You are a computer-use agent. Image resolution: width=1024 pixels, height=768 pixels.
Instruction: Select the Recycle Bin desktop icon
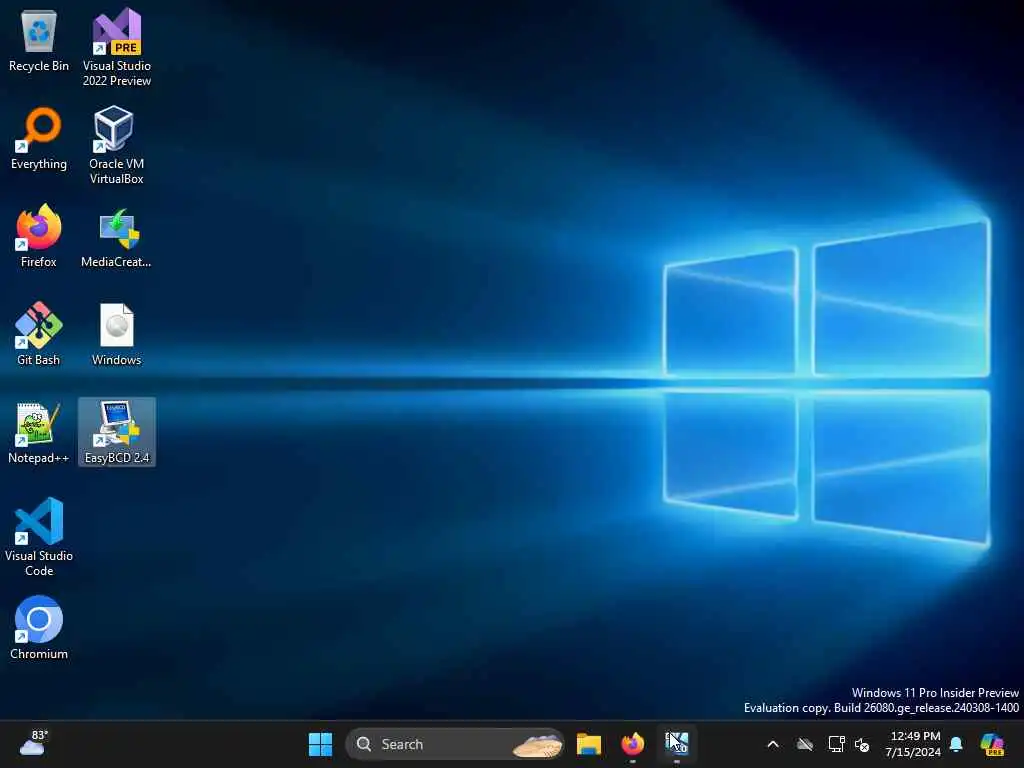(x=39, y=40)
